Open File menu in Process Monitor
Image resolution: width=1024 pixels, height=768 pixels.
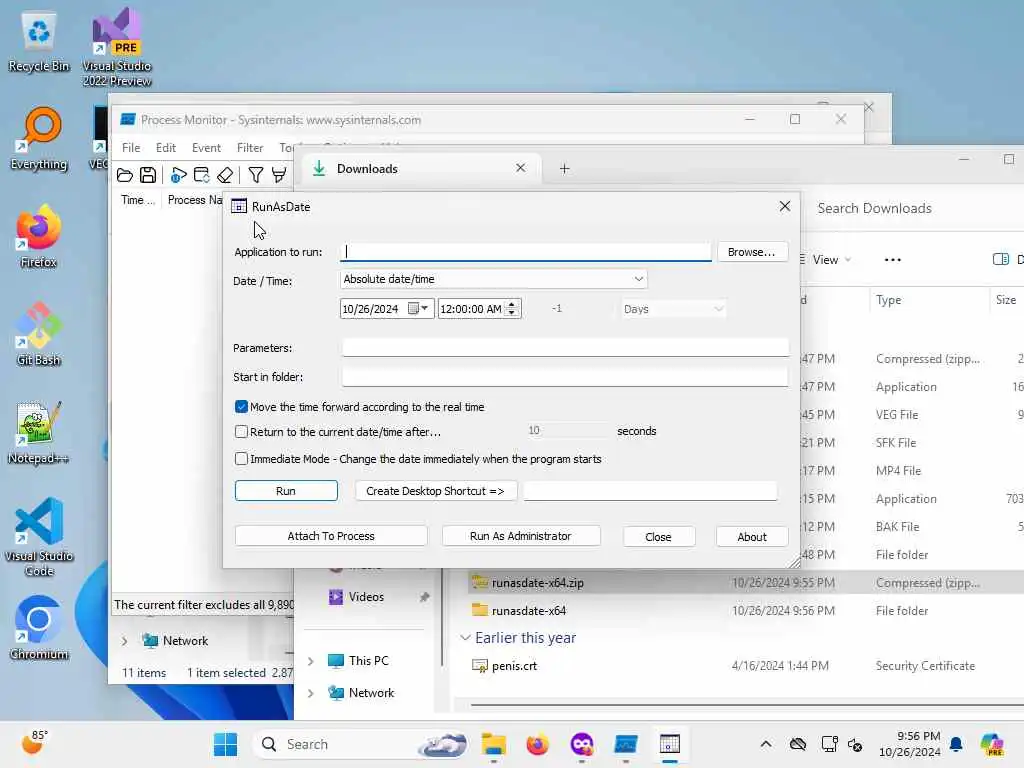pos(131,148)
